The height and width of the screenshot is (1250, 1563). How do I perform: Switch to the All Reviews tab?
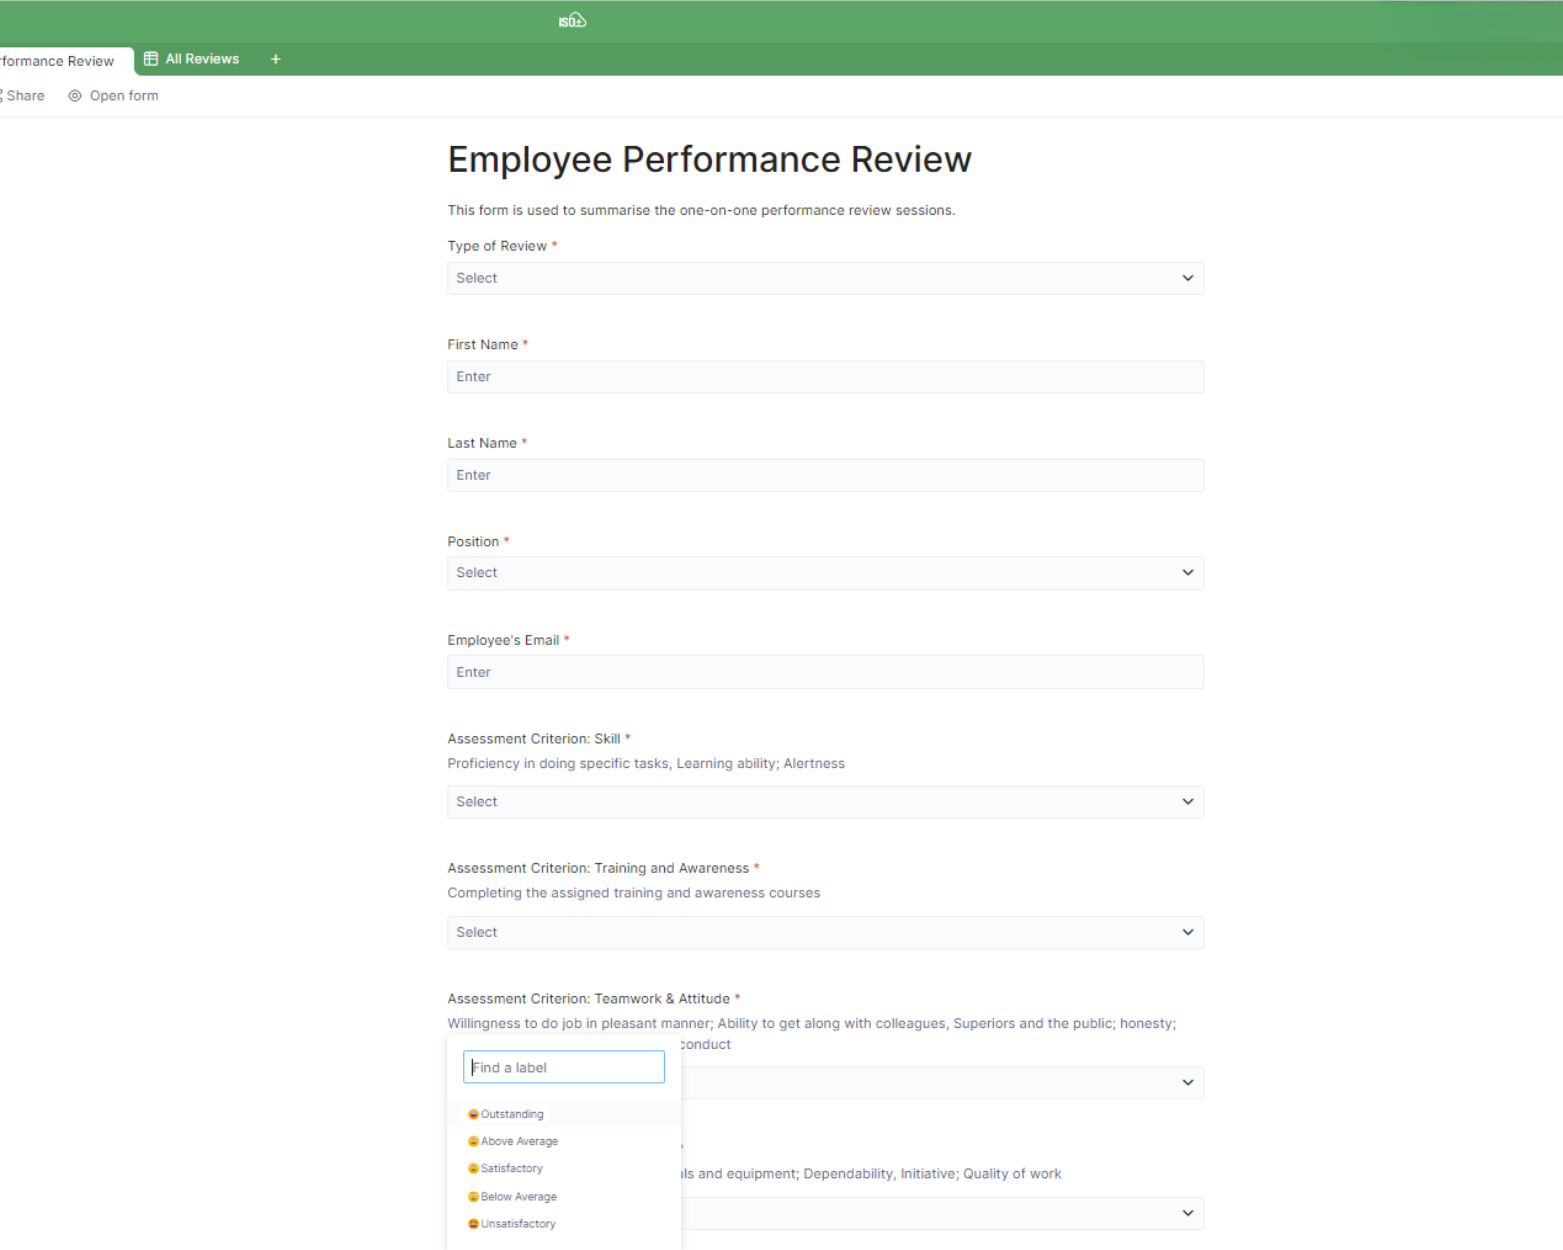pos(201,59)
